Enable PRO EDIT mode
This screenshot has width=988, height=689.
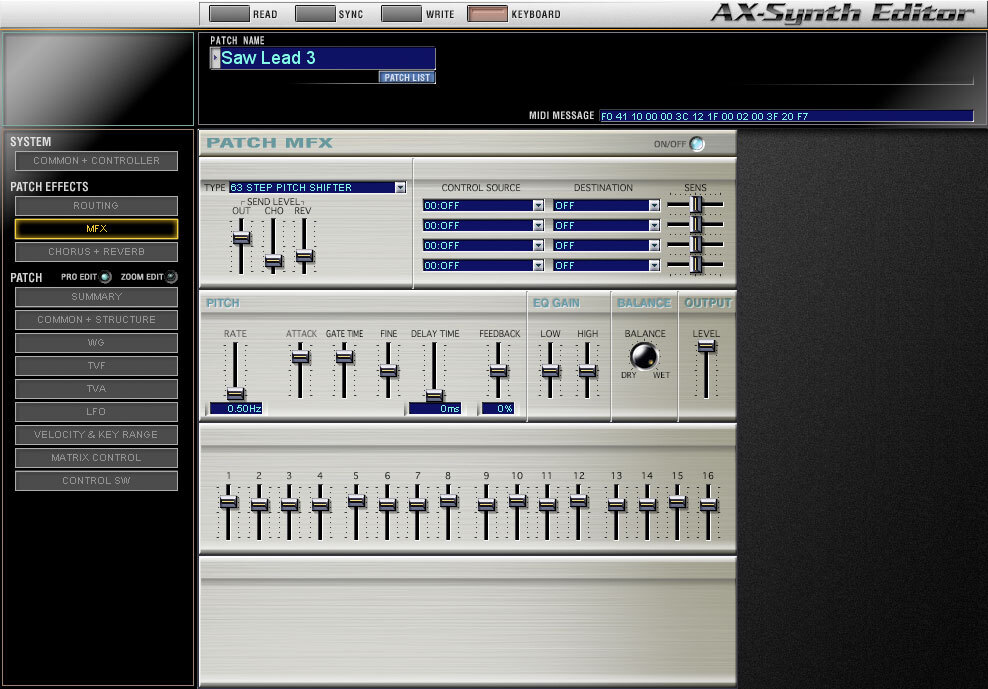click(x=106, y=277)
